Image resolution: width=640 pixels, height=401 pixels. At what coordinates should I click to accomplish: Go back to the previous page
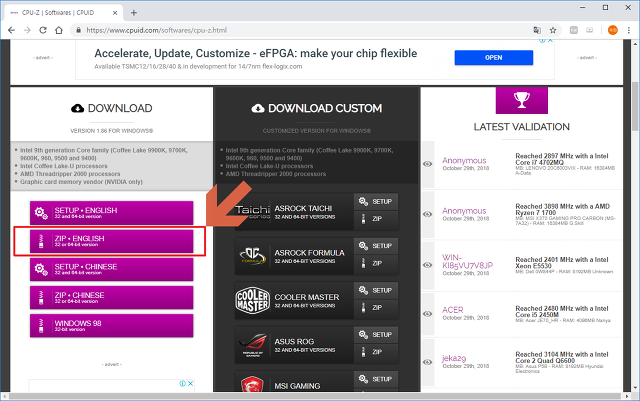11,30
